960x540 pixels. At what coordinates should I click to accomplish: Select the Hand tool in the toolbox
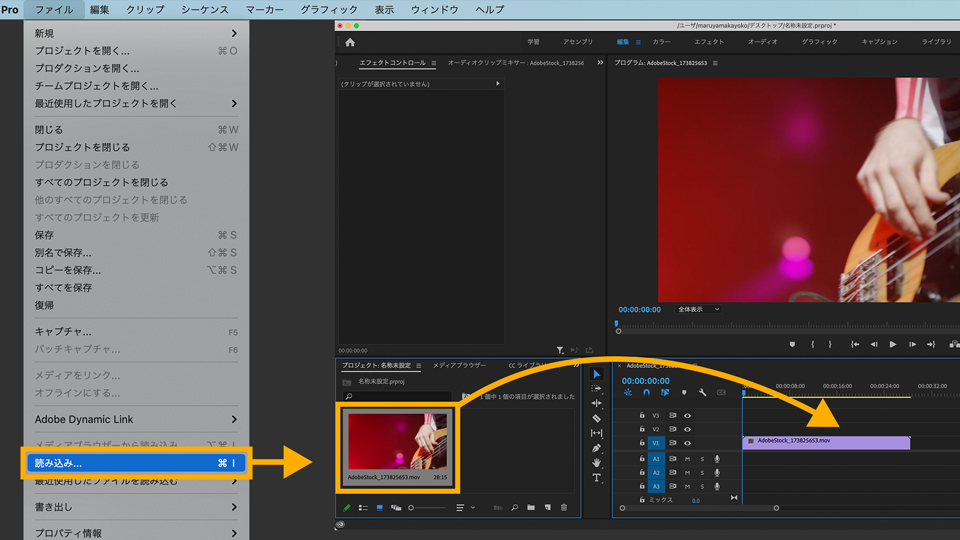pyautogui.click(x=597, y=463)
